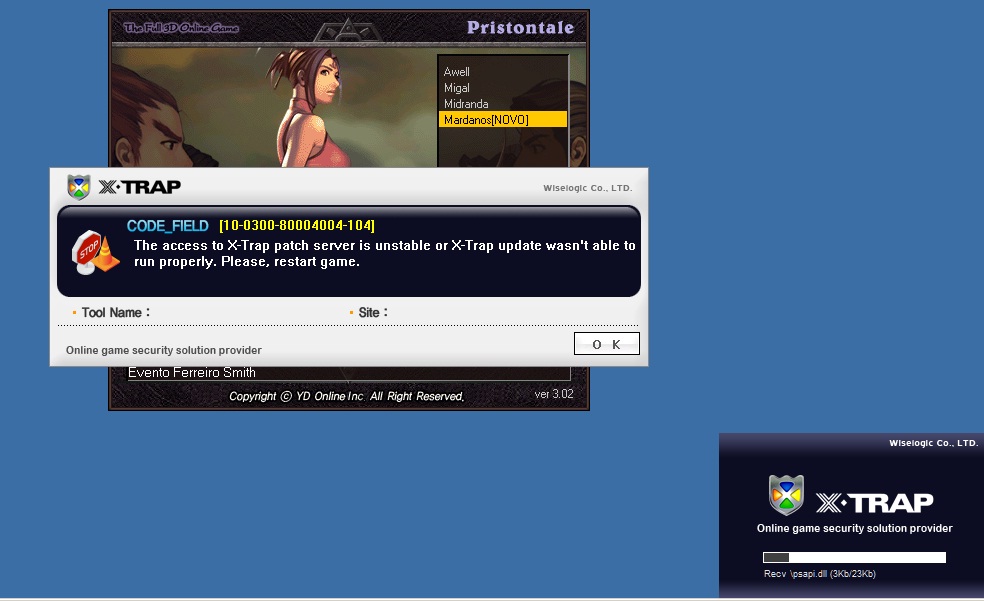984x601 pixels.
Task: Click Wiselogic Co., LTD. in updater window
Action: click(x=933, y=443)
